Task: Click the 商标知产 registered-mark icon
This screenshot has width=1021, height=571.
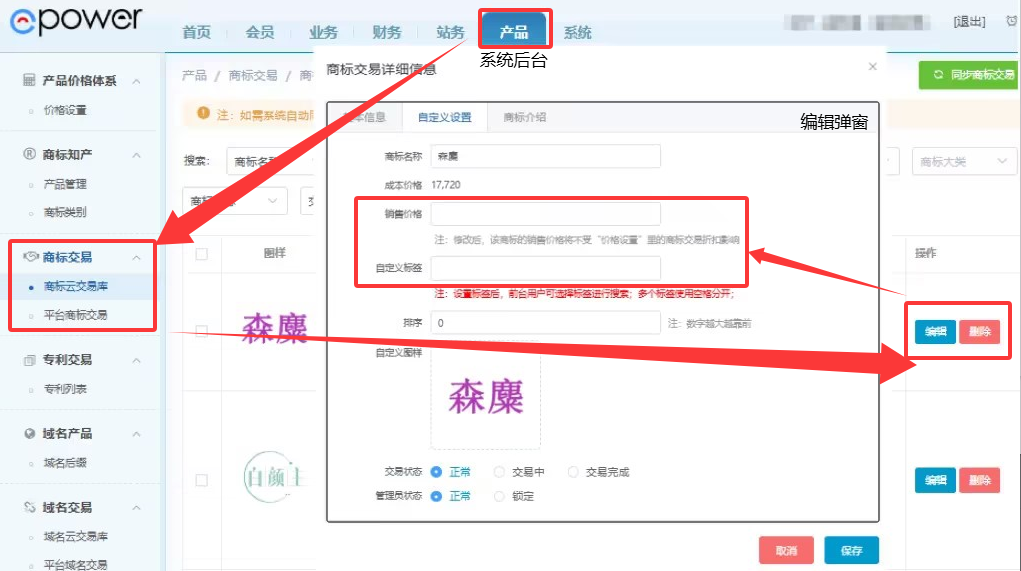Action: tap(30, 155)
